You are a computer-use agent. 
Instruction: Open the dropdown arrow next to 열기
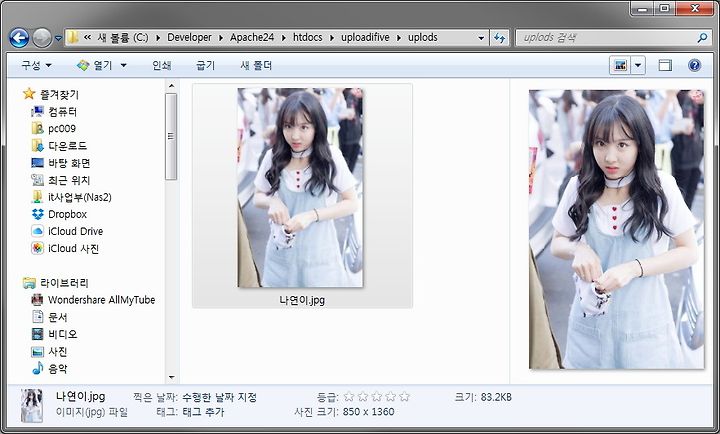coord(124,65)
